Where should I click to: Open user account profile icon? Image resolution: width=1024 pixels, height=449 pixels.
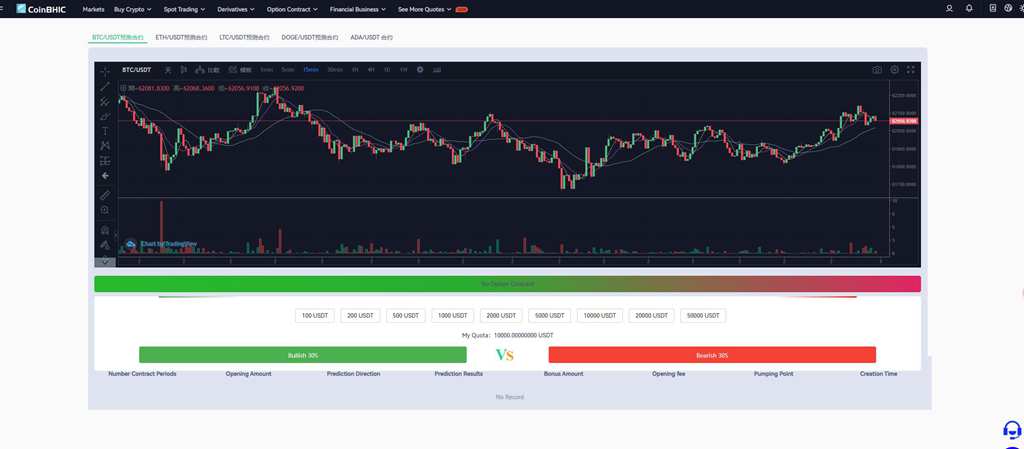click(x=949, y=9)
